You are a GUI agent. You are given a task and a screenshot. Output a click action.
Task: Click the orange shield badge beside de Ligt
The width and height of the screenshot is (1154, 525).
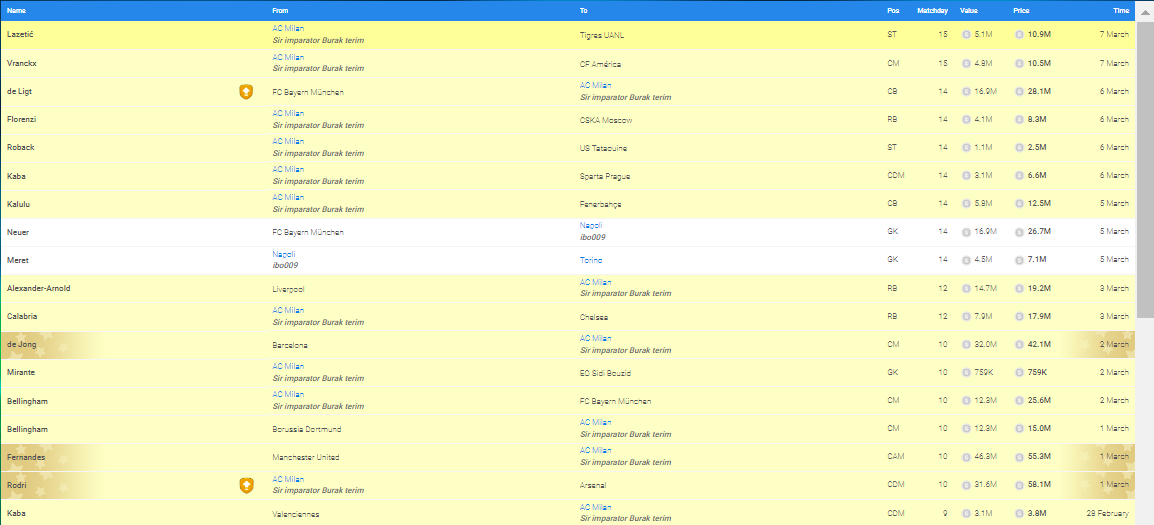coord(247,92)
